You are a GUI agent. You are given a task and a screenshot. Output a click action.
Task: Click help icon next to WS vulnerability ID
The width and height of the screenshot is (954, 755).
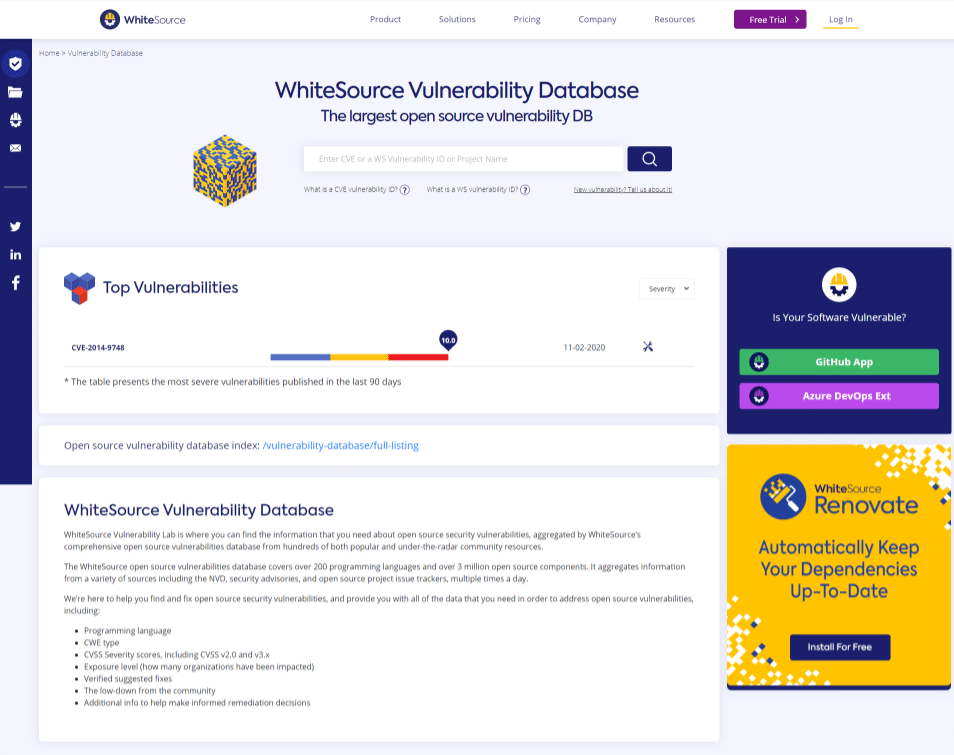(525, 190)
